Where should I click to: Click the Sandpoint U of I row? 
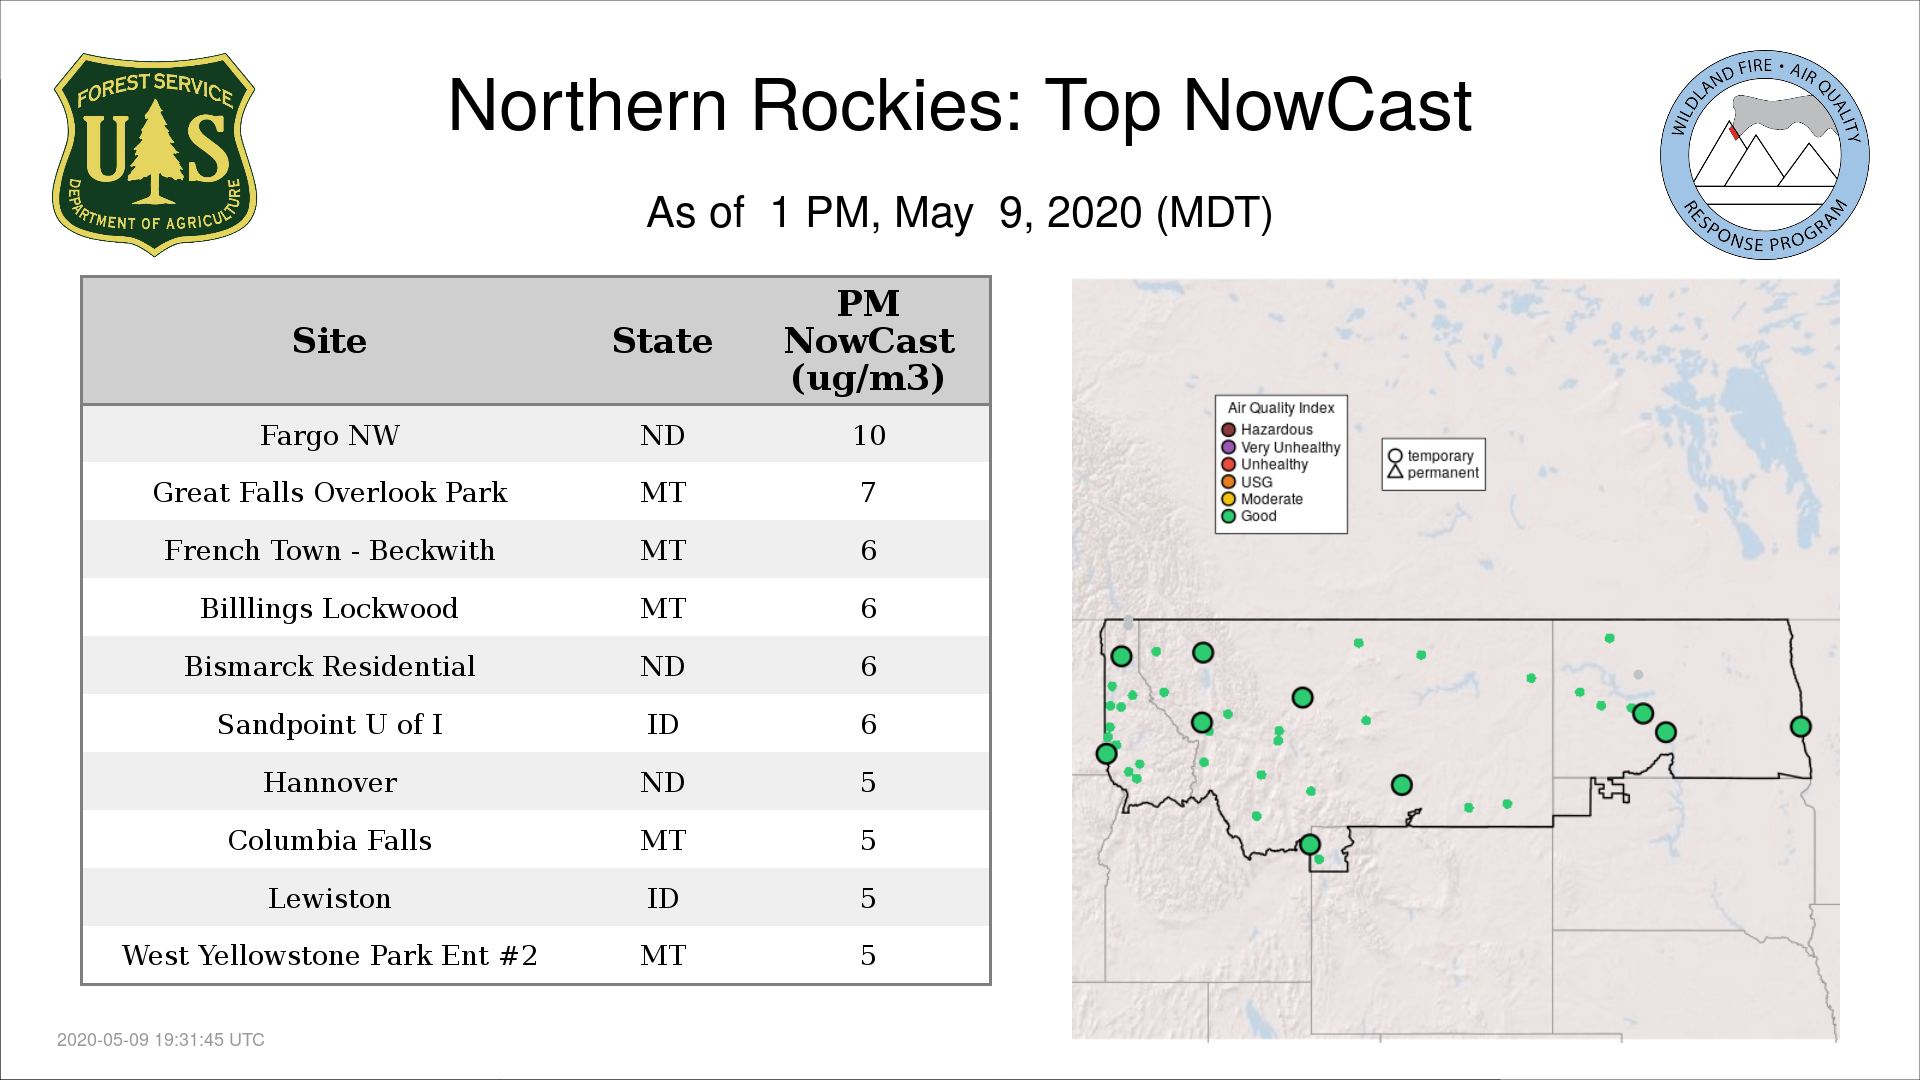pyautogui.click(x=535, y=724)
